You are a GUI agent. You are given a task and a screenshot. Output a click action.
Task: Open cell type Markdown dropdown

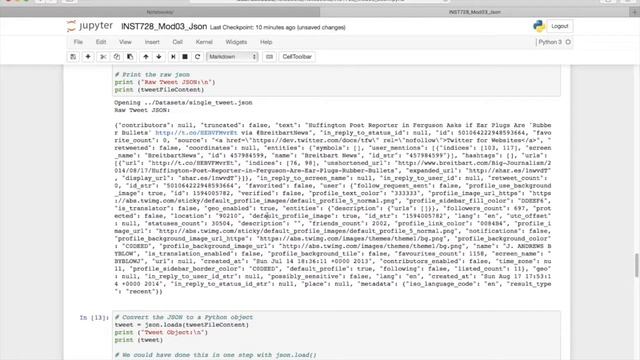point(232,57)
